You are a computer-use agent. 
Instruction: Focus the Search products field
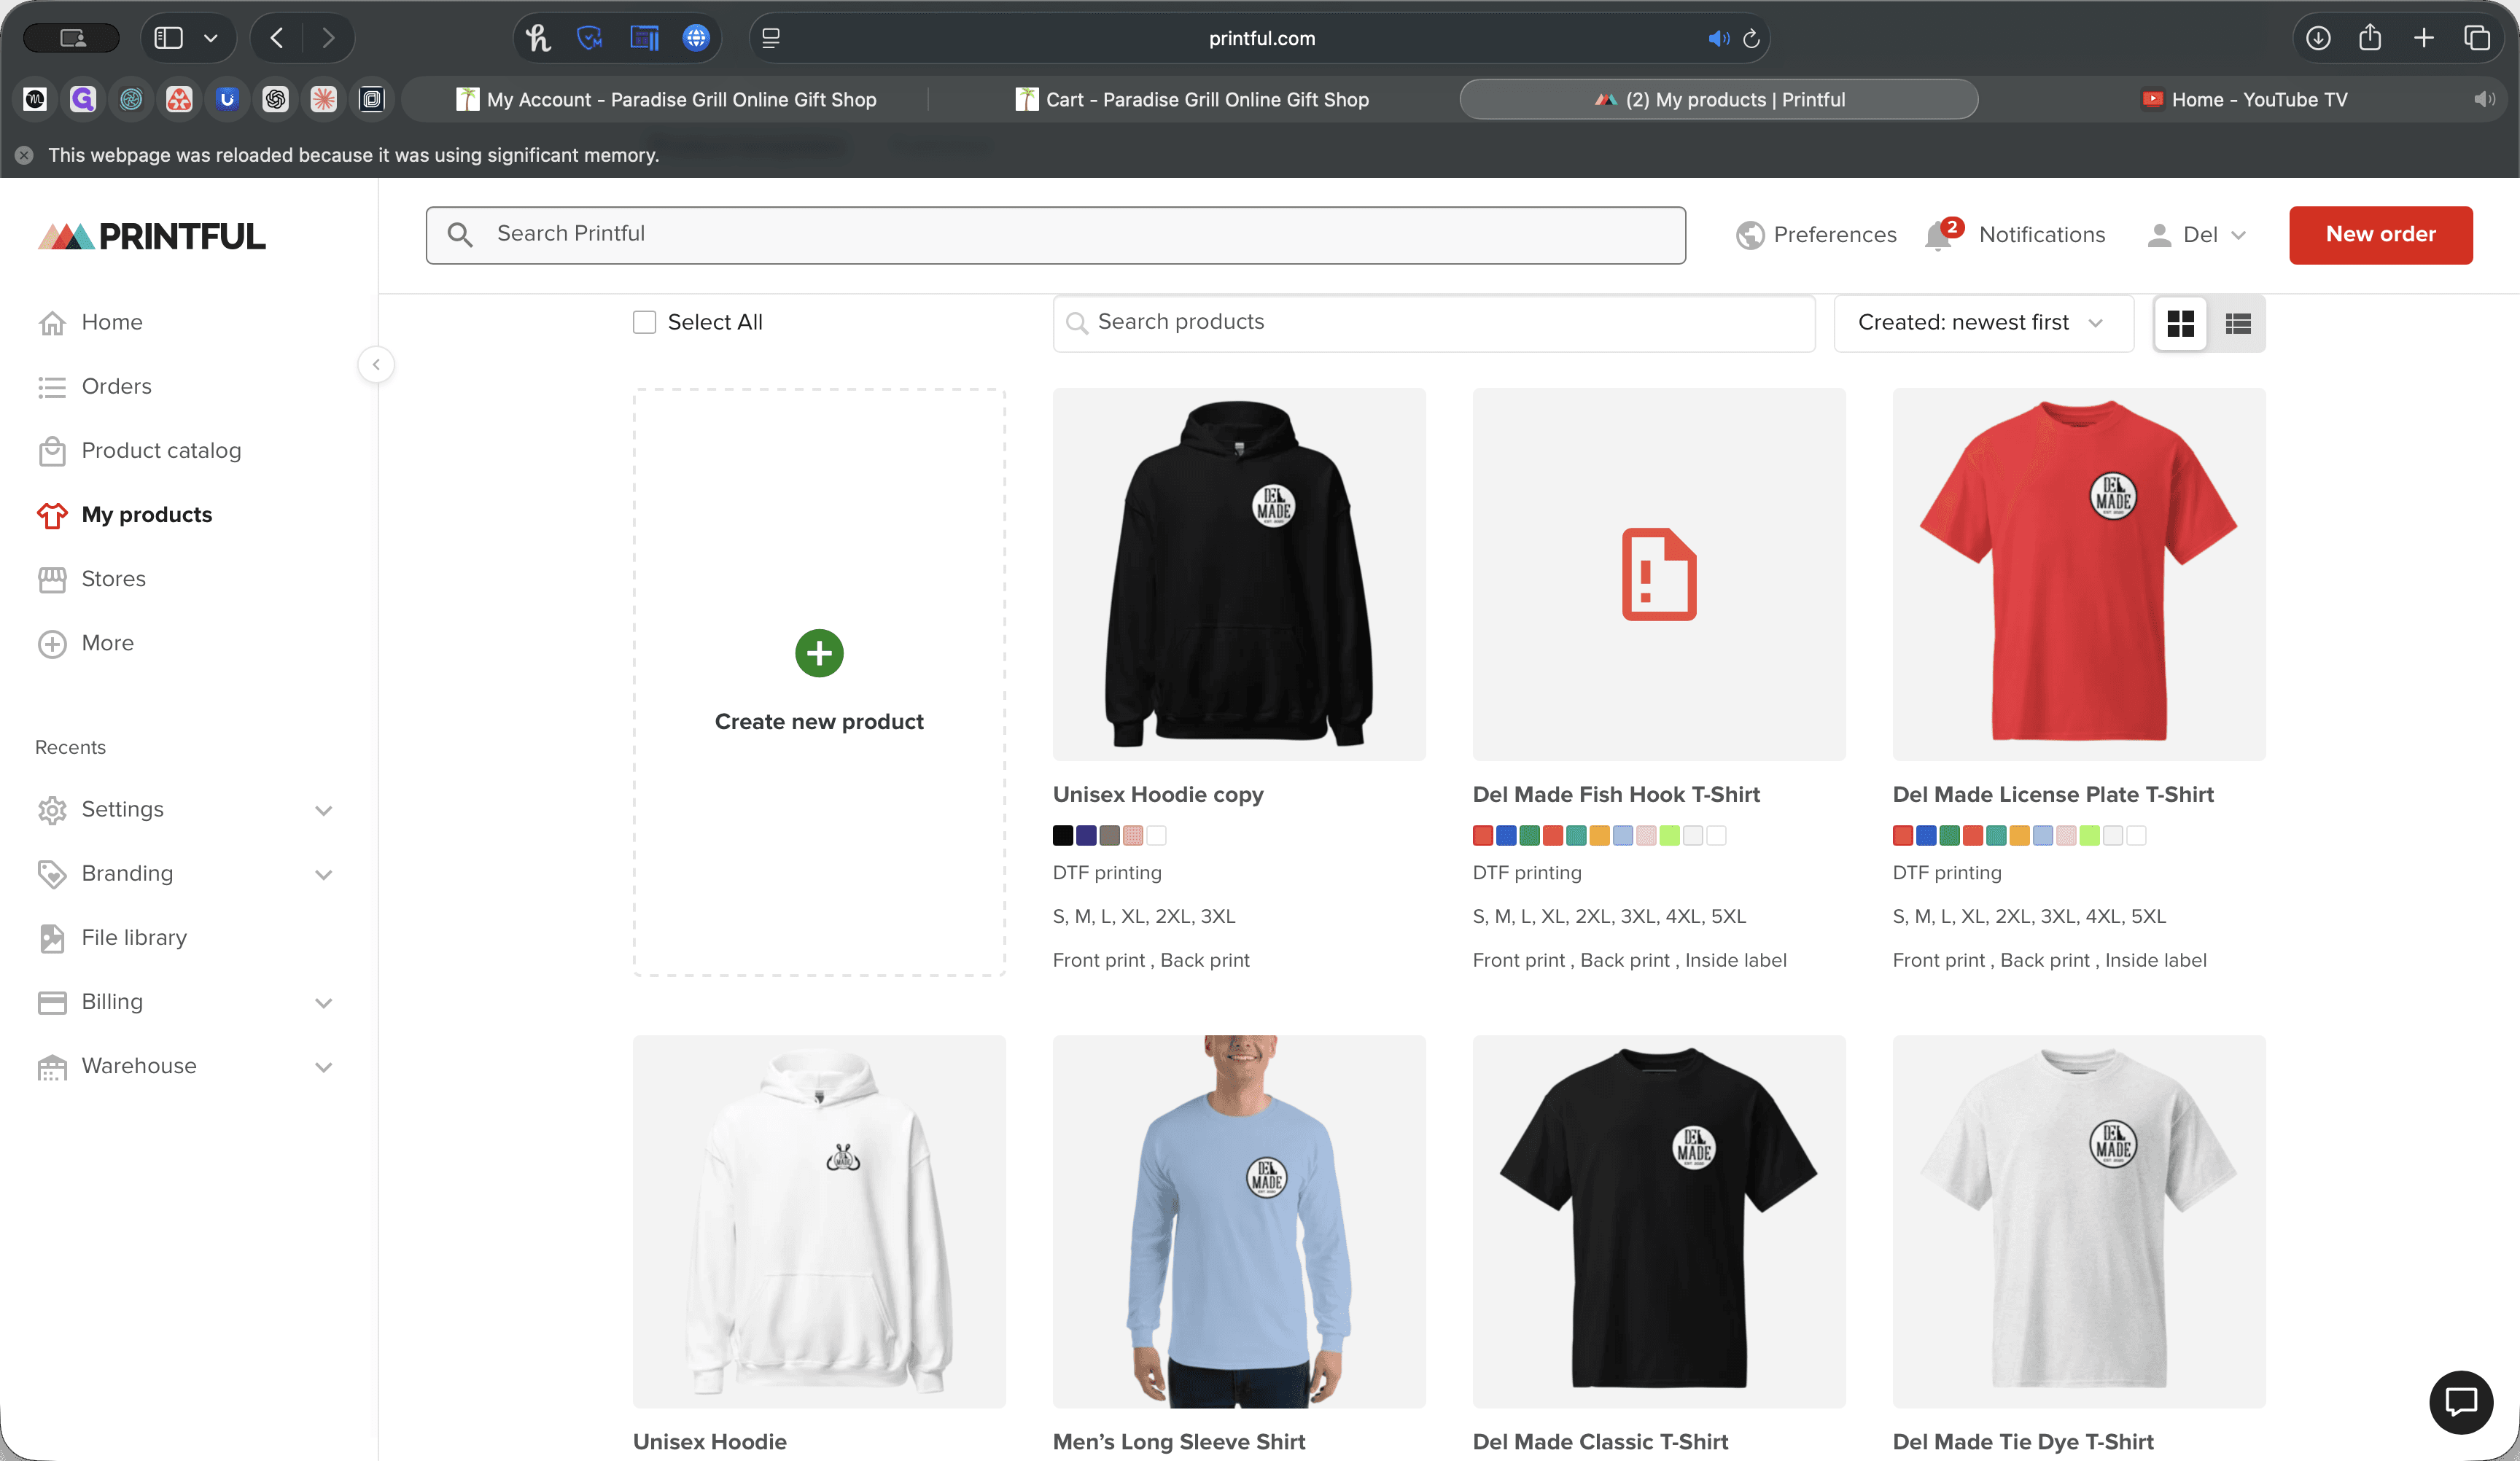click(1434, 323)
